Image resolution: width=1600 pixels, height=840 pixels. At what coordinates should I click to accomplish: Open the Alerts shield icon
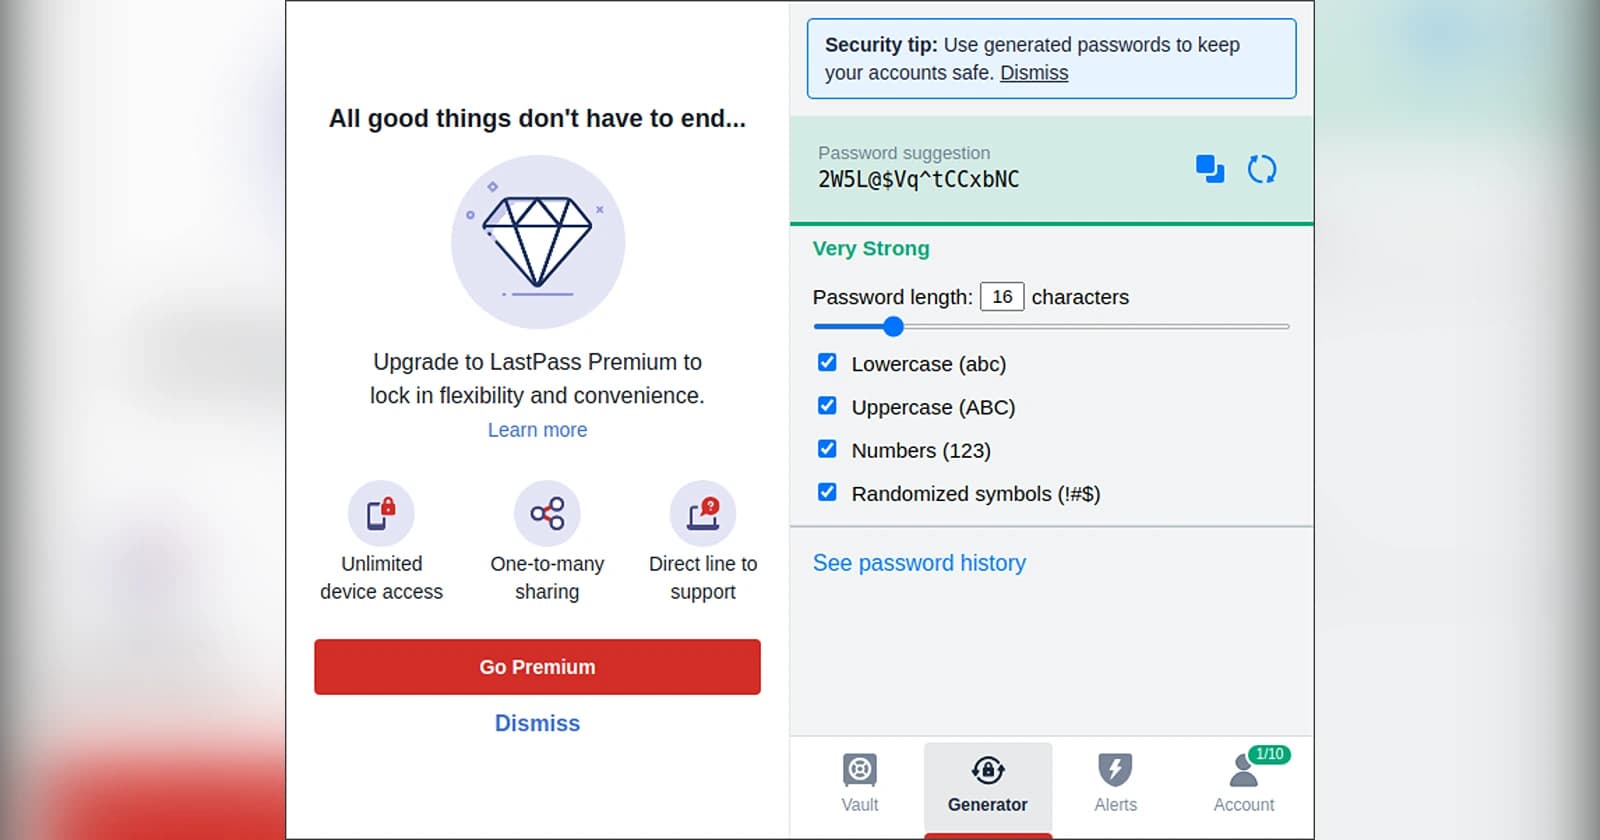(1115, 768)
